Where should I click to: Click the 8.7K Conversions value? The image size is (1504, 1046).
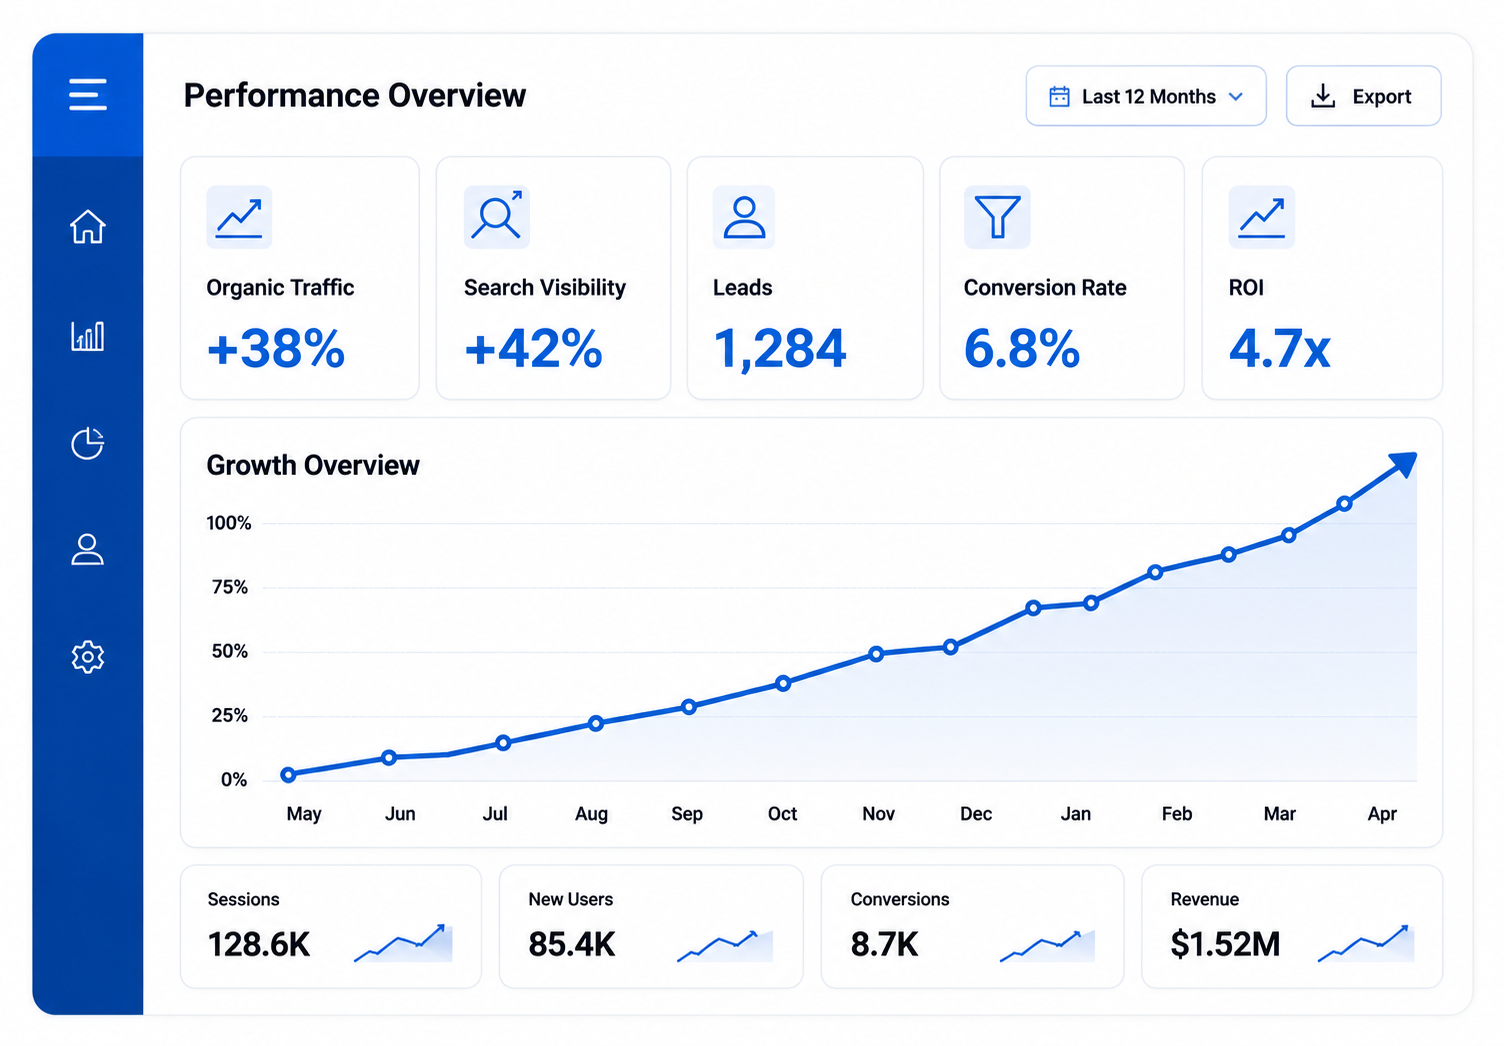[x=885, y=944]
